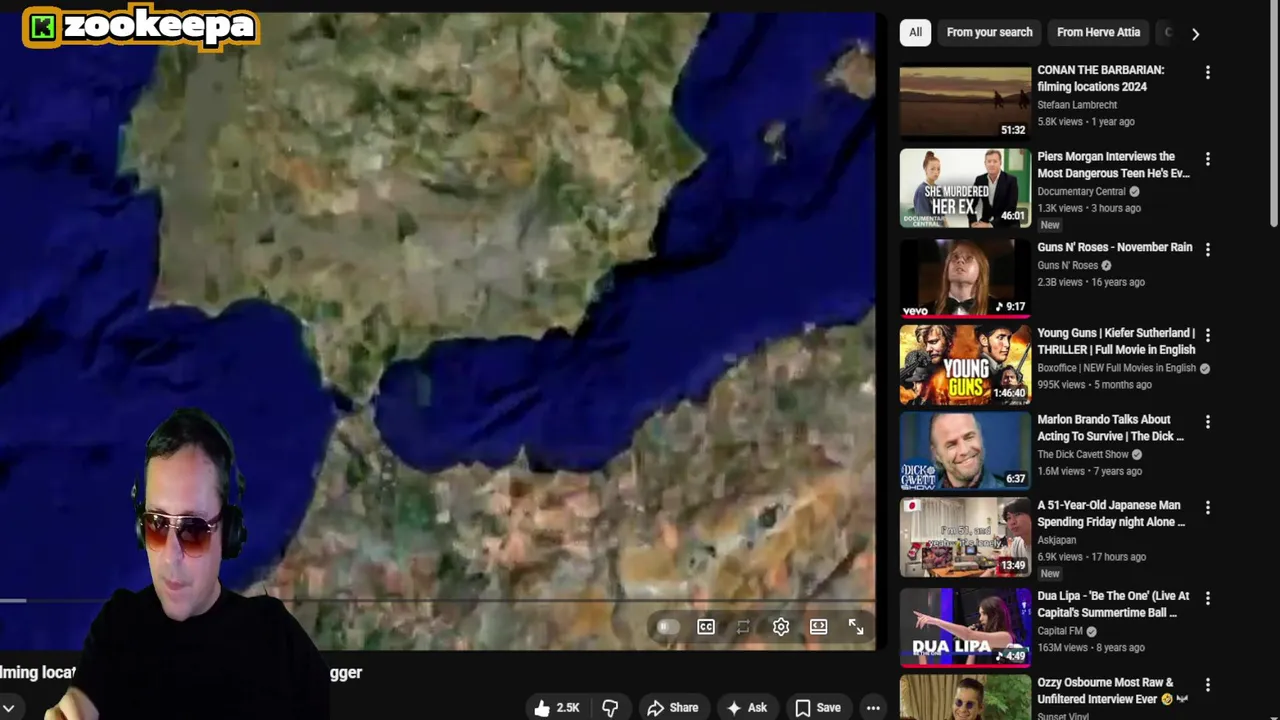This screenshot has width=1280, height=720.
Task: Open options for Young Guns movie video
Action: (1207, 335)
